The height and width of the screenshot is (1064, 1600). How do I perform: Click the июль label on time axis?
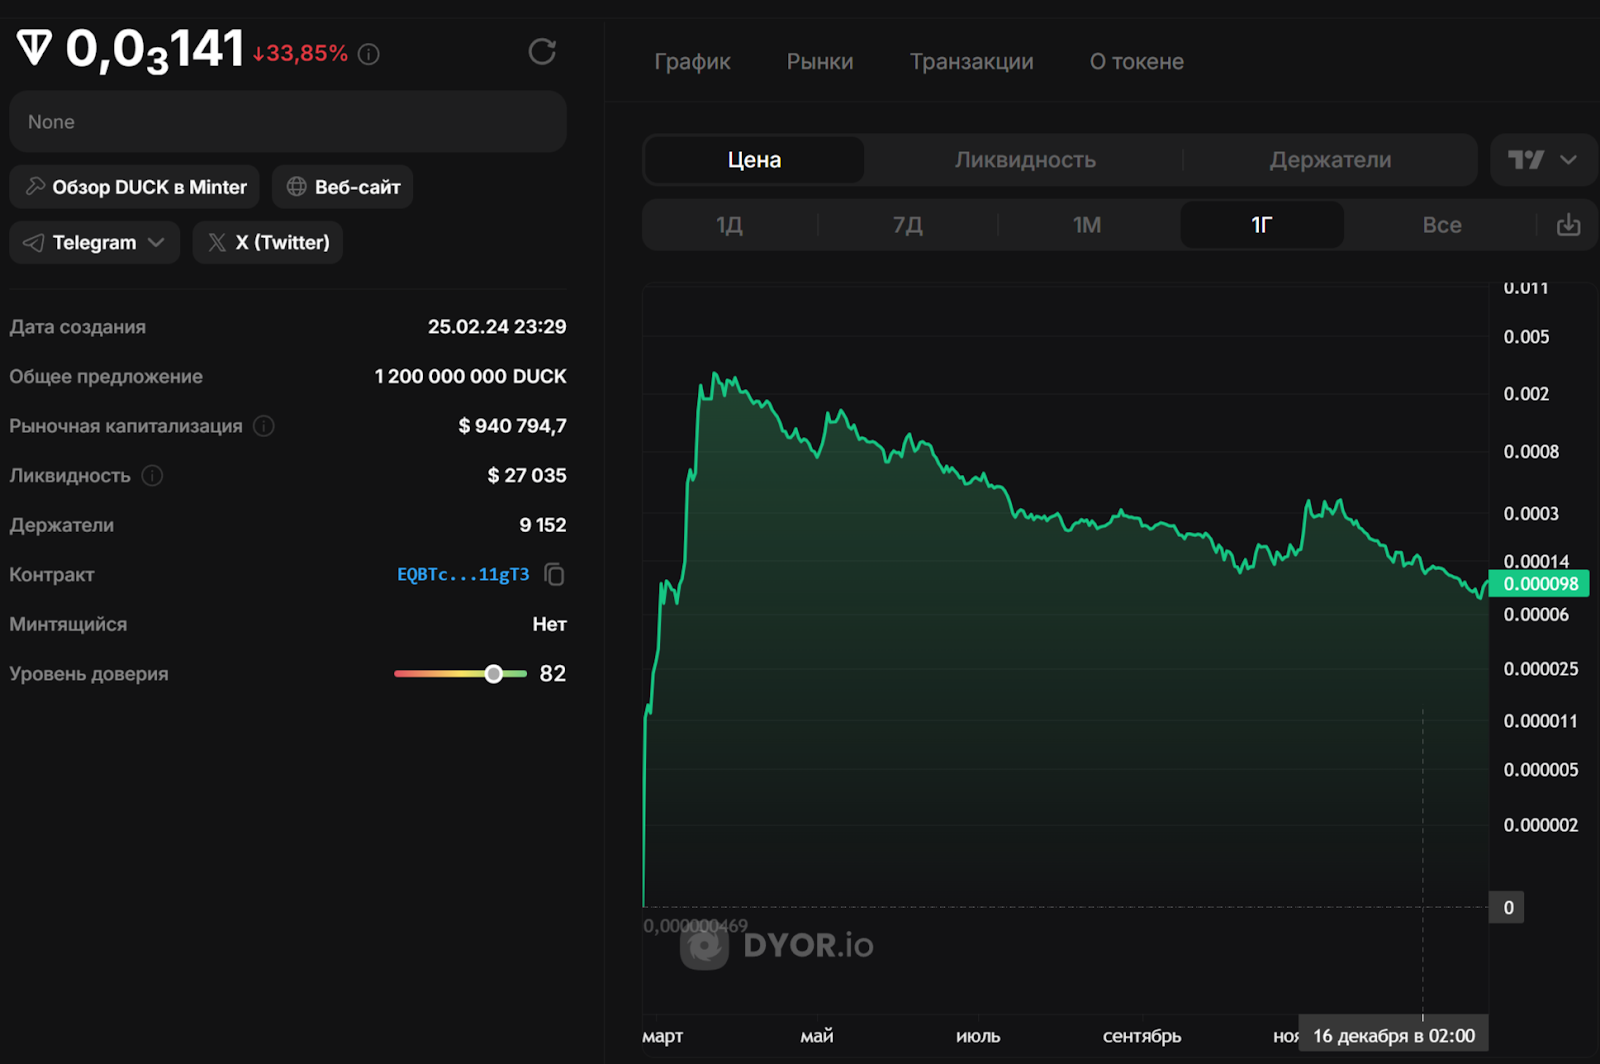978,1036
